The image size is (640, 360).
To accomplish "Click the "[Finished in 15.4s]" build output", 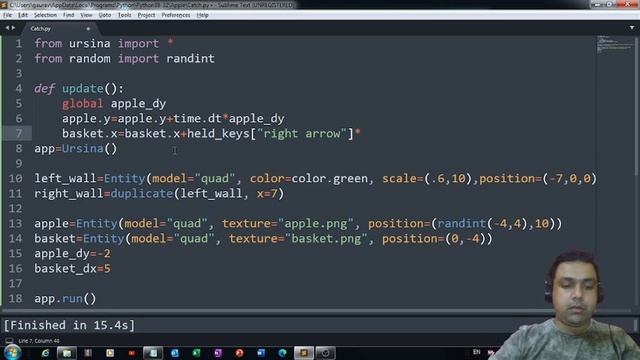I will click(69, 325).
